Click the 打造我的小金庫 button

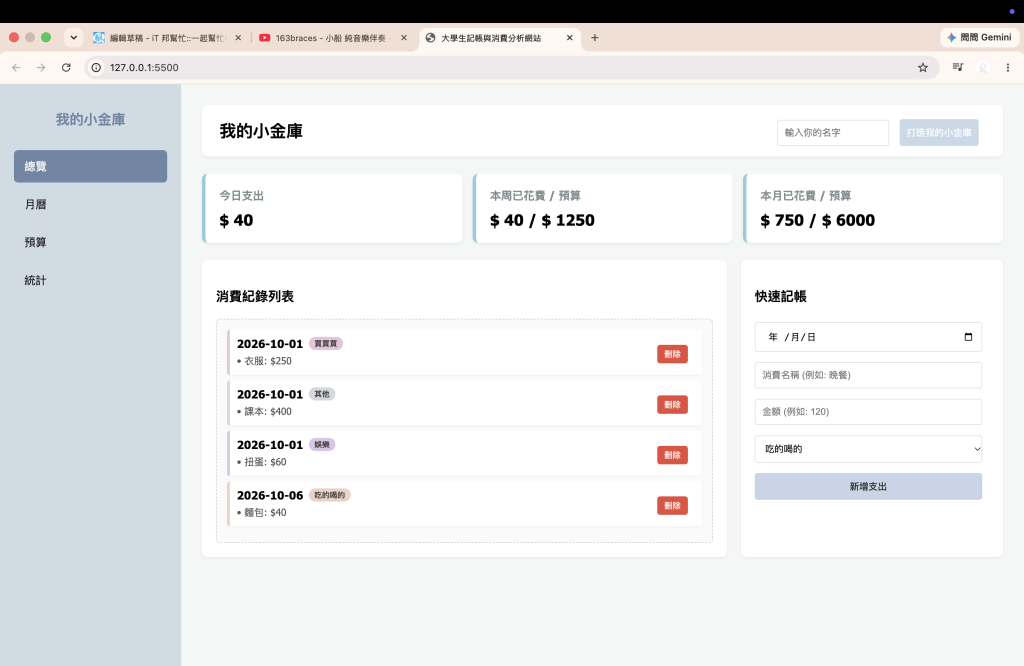coord(938,133)
